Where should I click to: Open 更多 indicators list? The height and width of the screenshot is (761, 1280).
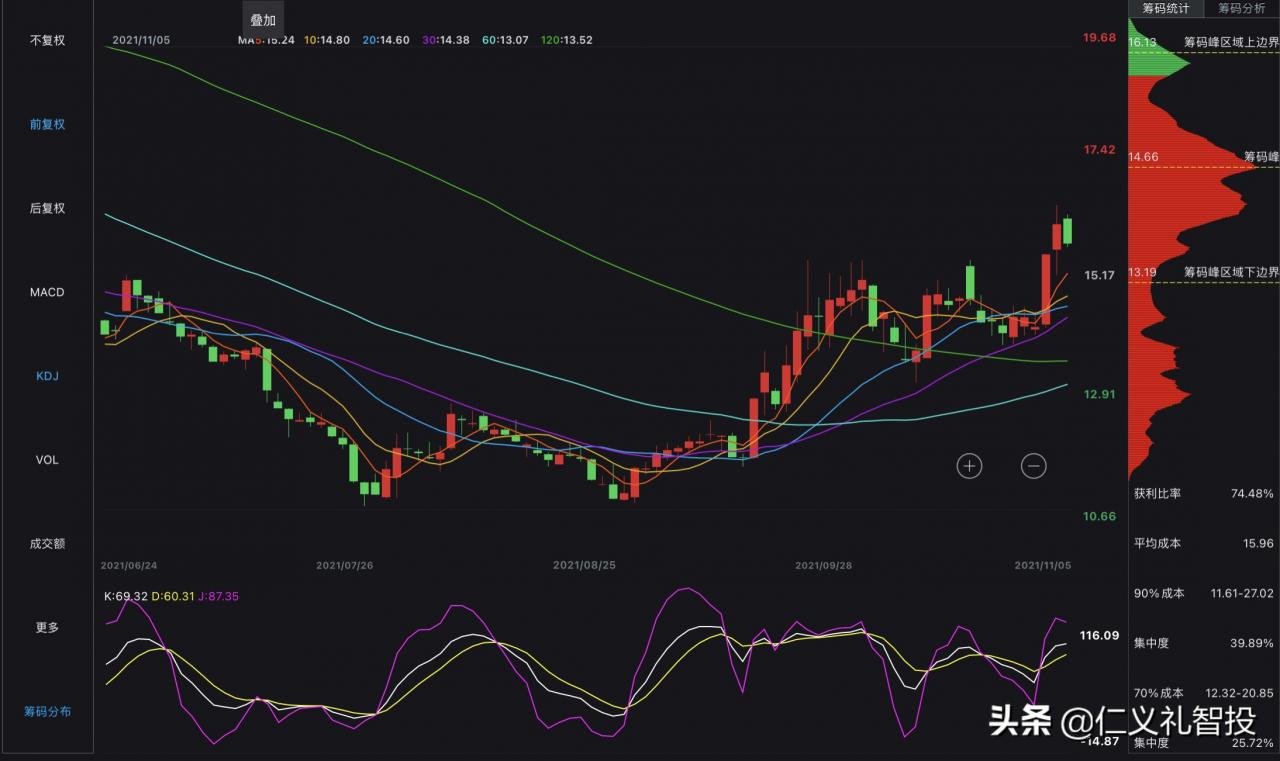point(47,628)
